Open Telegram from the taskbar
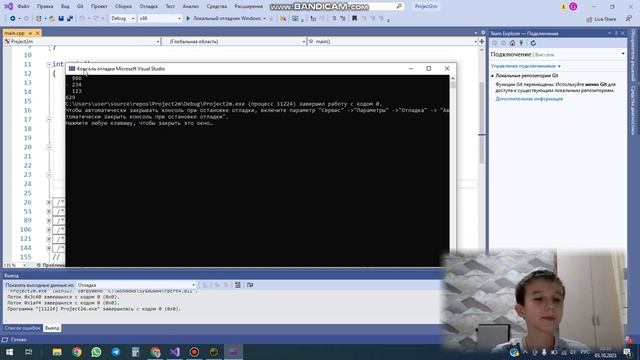Image resolution: width=640 pixels, height=360 pixels. coord(116,352)
